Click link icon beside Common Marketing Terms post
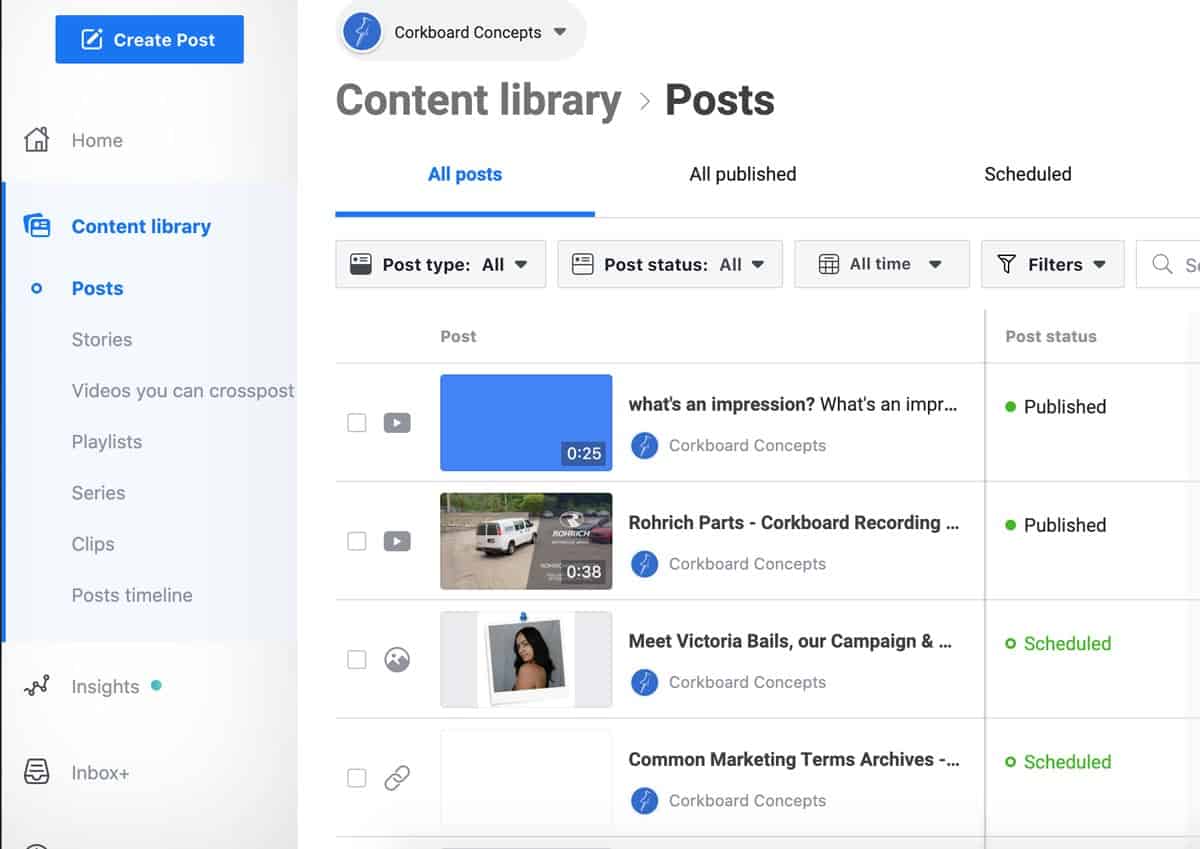The height and width of the screenshot is (849, 1200). pos(397,778)
